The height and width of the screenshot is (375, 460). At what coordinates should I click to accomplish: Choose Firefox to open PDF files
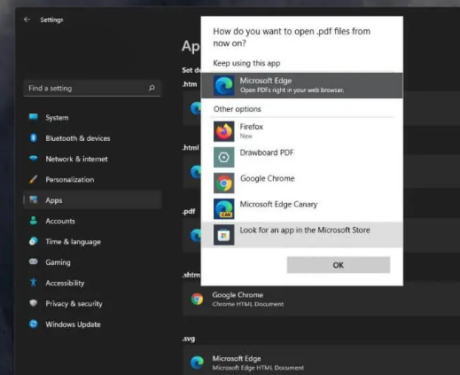click(302, 131)
